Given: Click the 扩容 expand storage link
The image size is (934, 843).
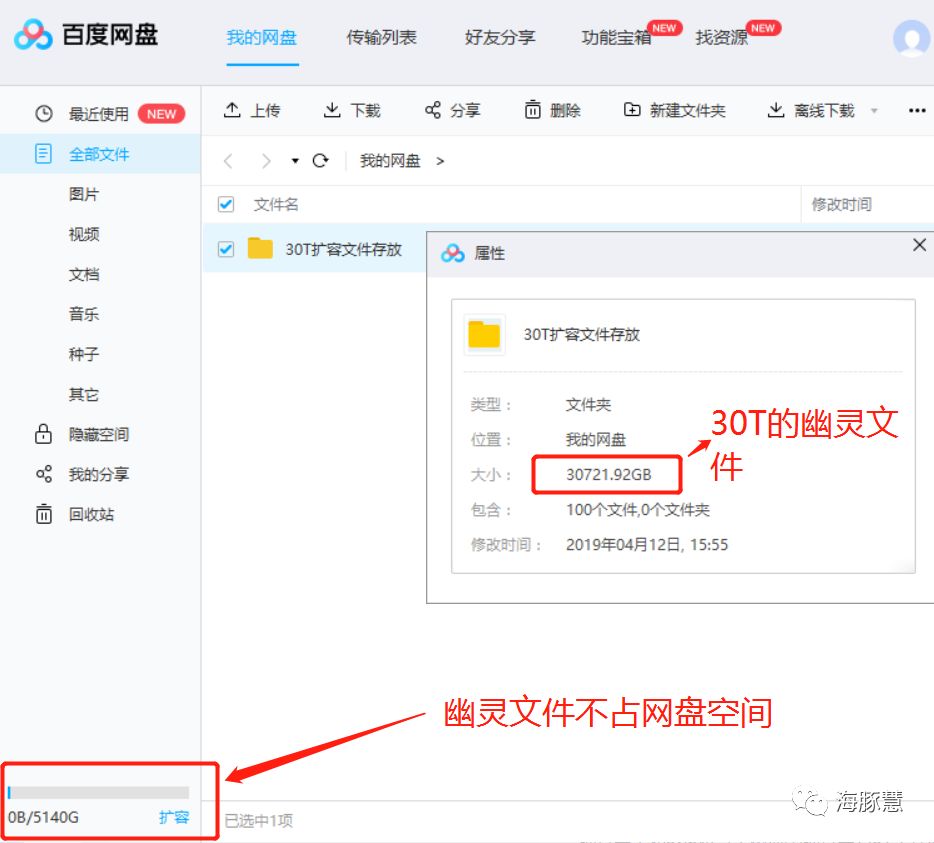Looking at the screenshot, I should point(174,817).
